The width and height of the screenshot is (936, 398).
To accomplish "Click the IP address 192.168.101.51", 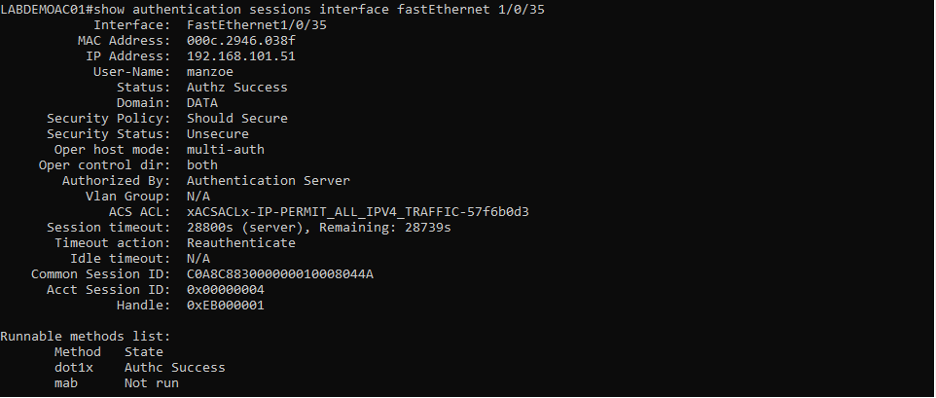I will [x=241, y=56].
